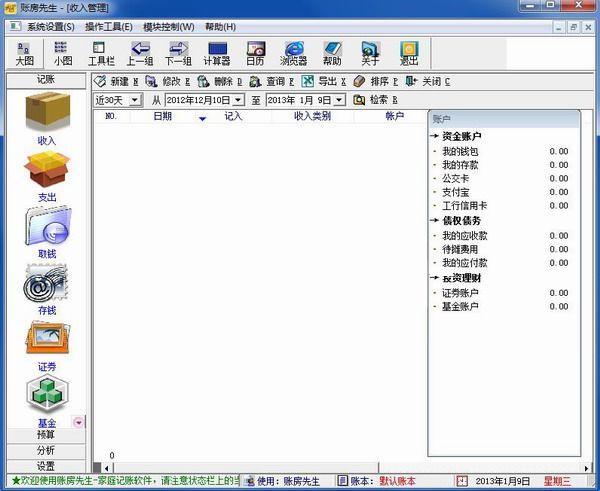
Task: Click the 退出 exit icon
Action: (409, 54)
